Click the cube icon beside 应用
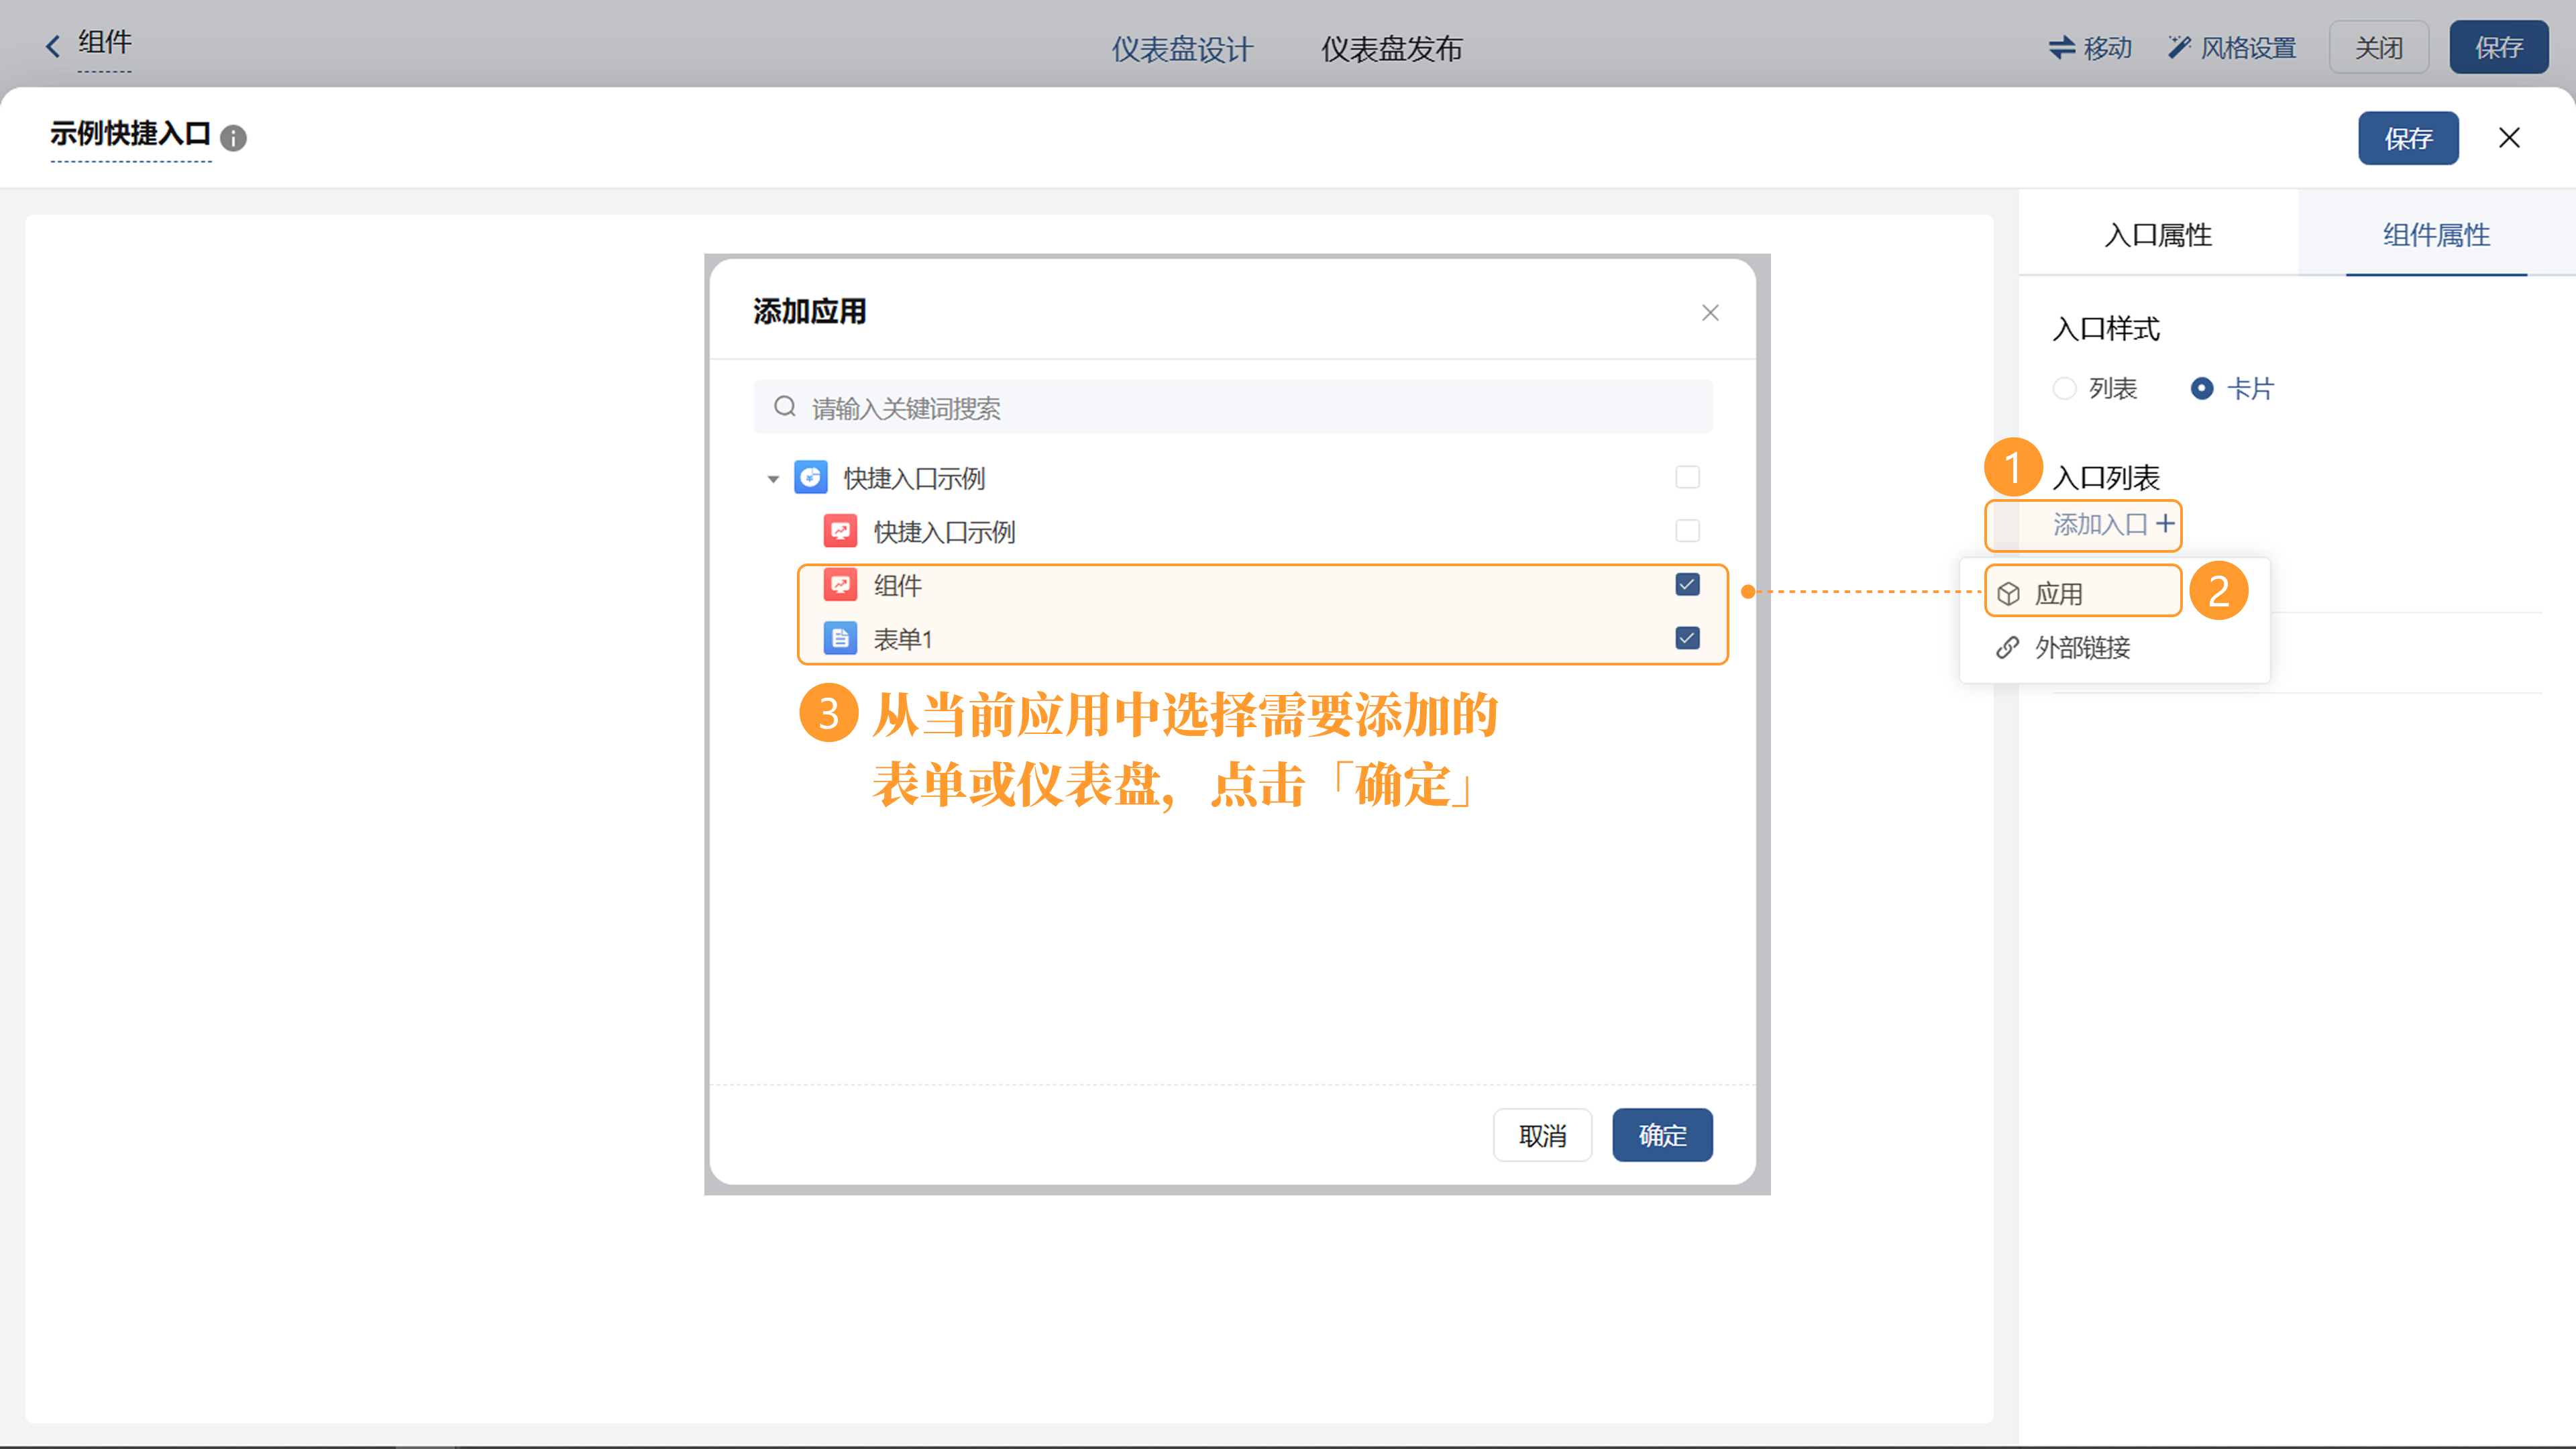The image size is (2576, 1449). pyautogui.click(x=2008, y=594)
